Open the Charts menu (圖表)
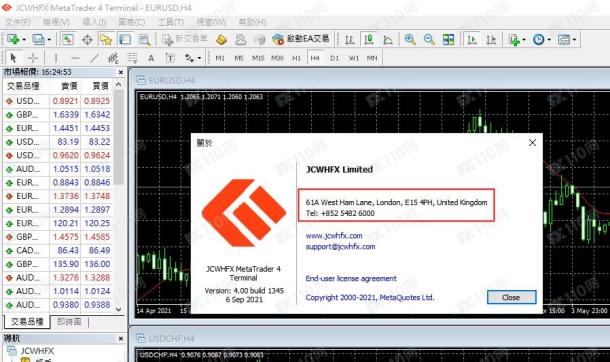 click(x=131, y=22)
